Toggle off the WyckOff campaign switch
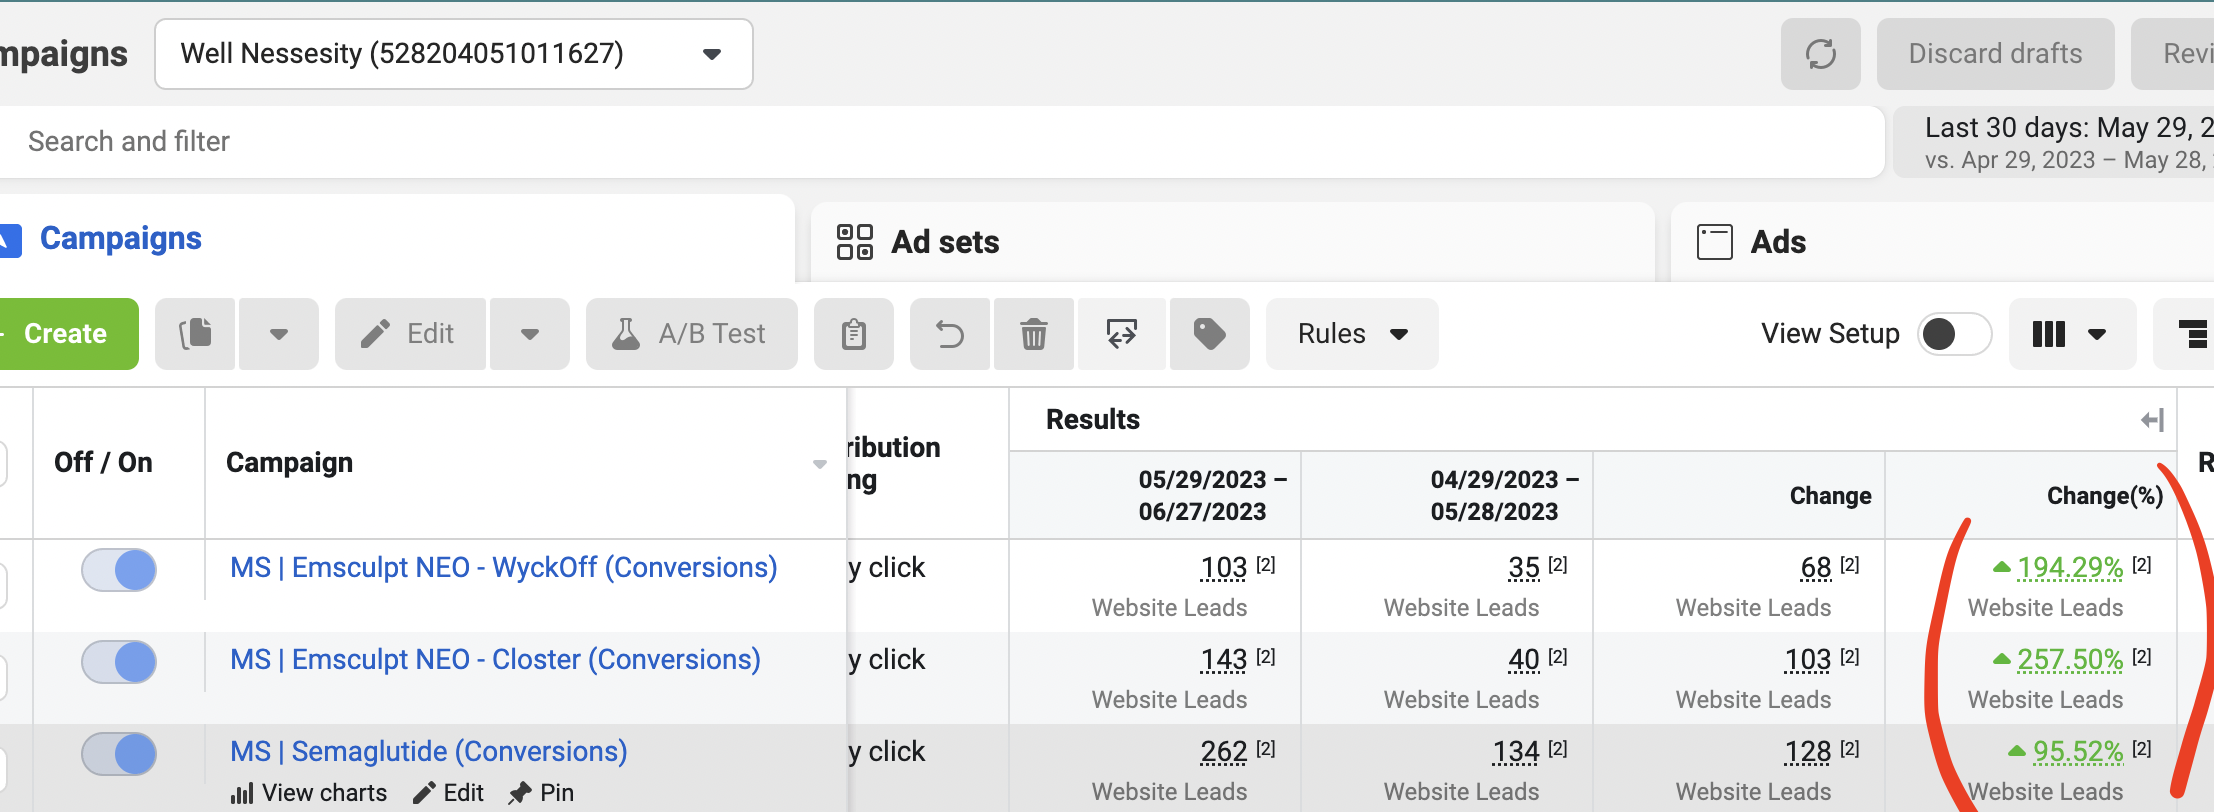This screenshot has width=2214, height=812. pos(119,570)
